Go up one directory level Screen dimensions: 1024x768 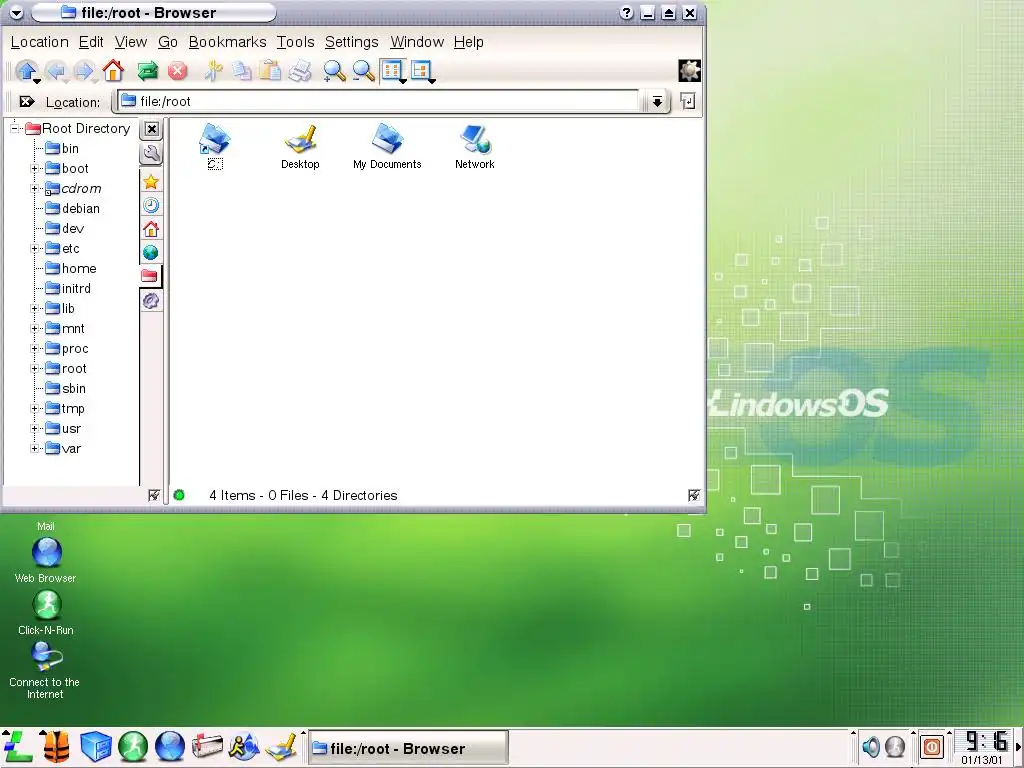[x=27, y=71]
